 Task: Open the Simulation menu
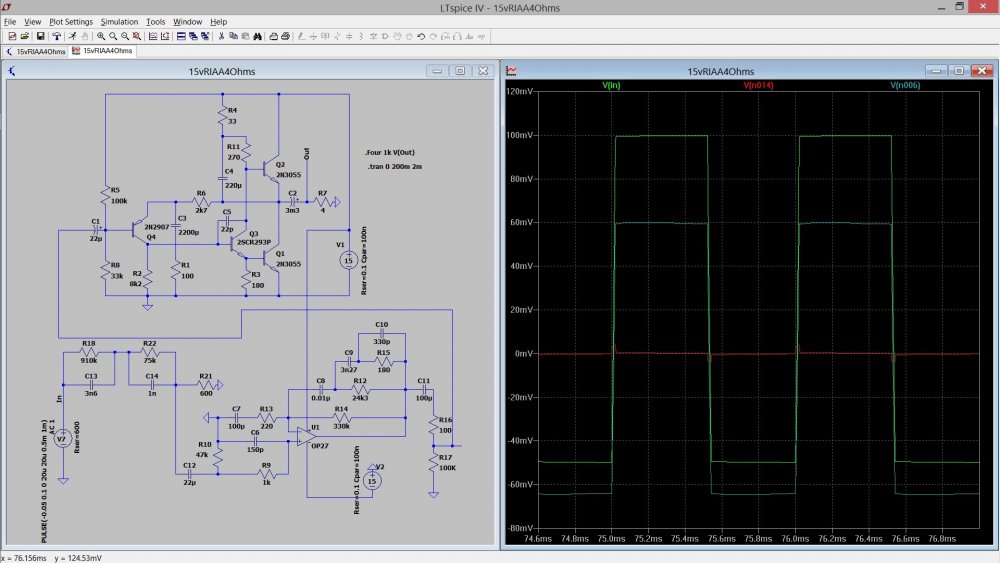[119, 21]
